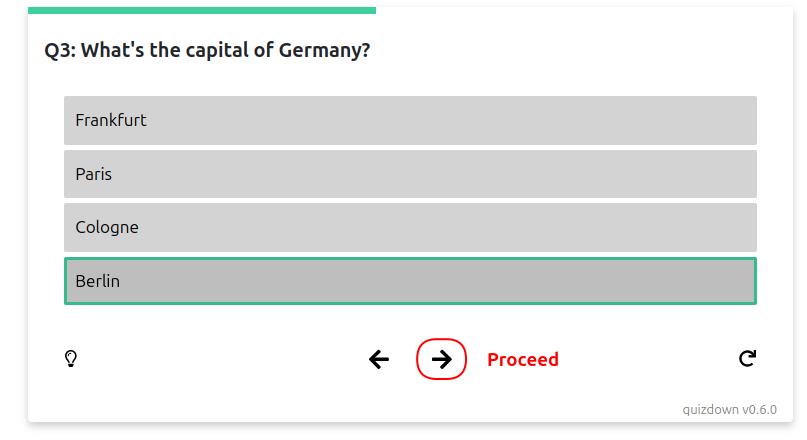
Task: Click the red Proceed label
Action: tap(523, 359)
